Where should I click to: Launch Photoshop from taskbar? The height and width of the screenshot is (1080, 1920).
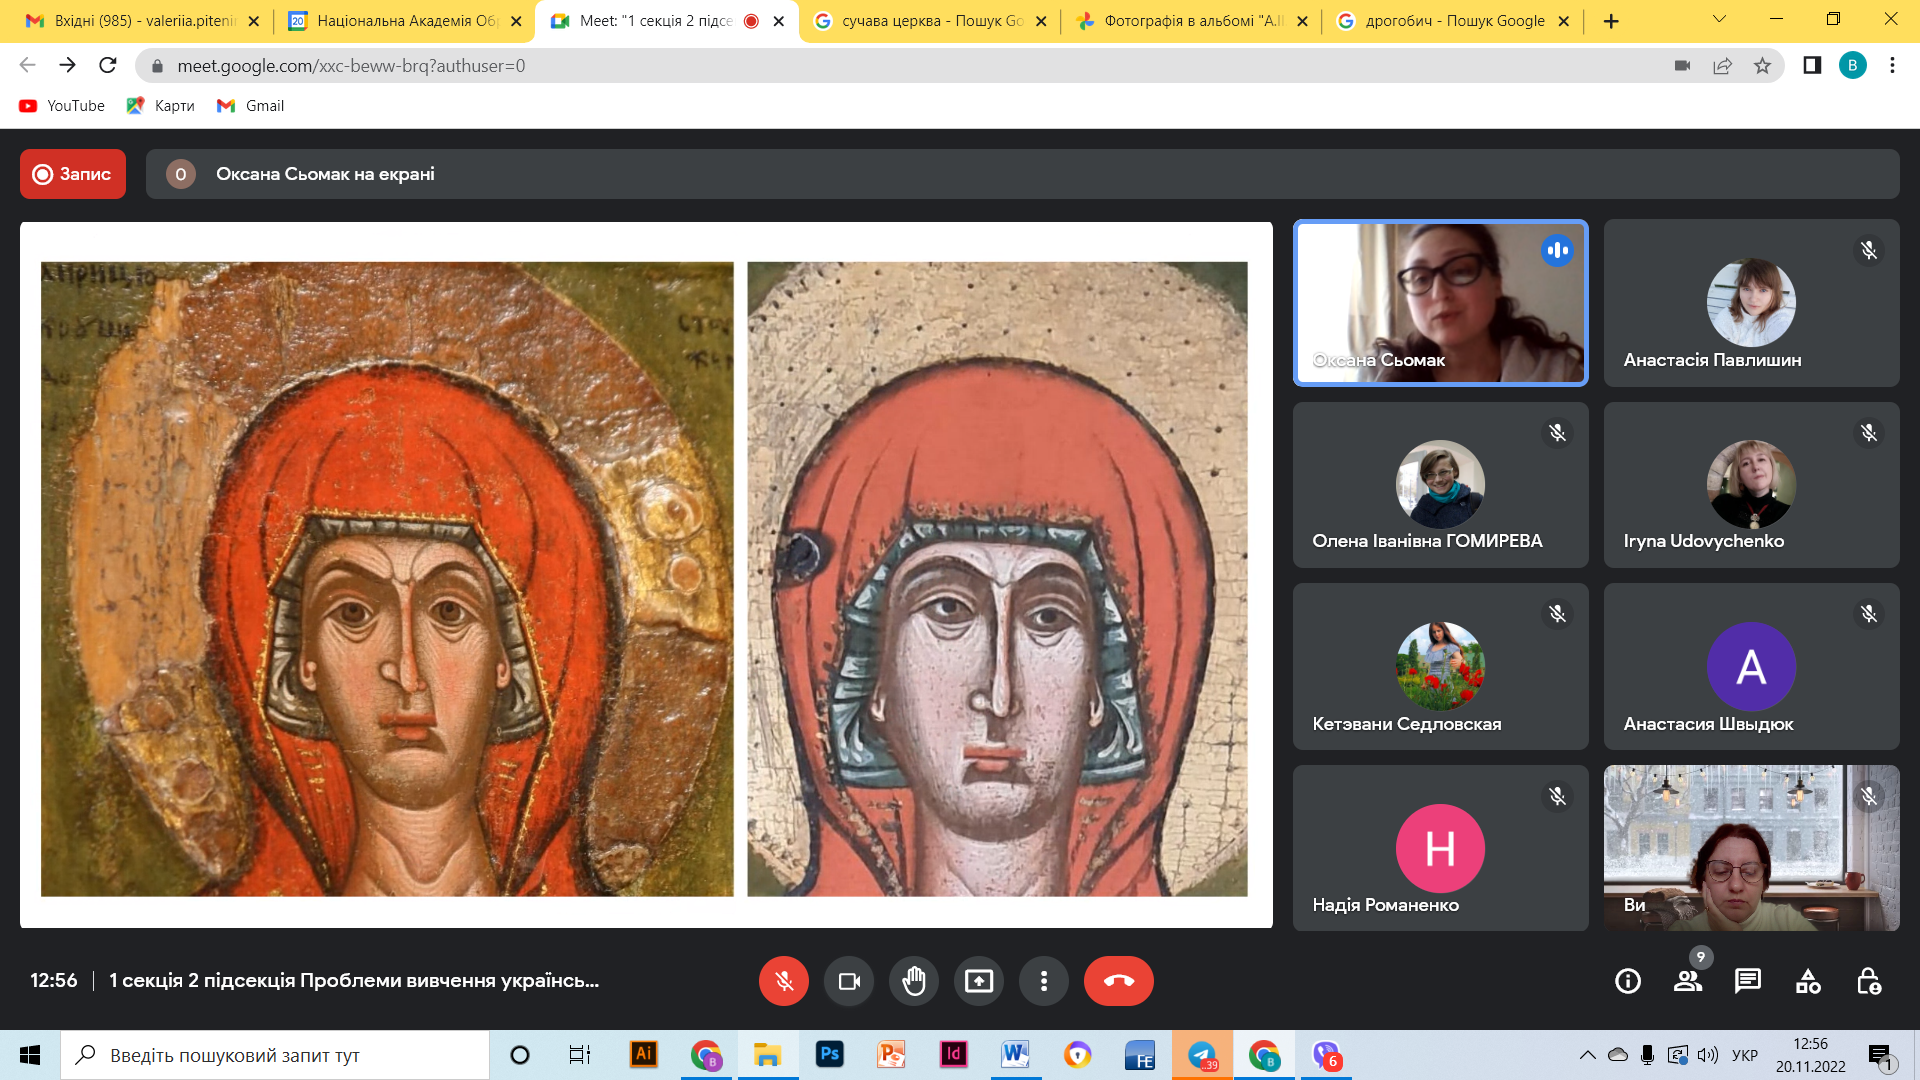click(x=829, y=1055)
